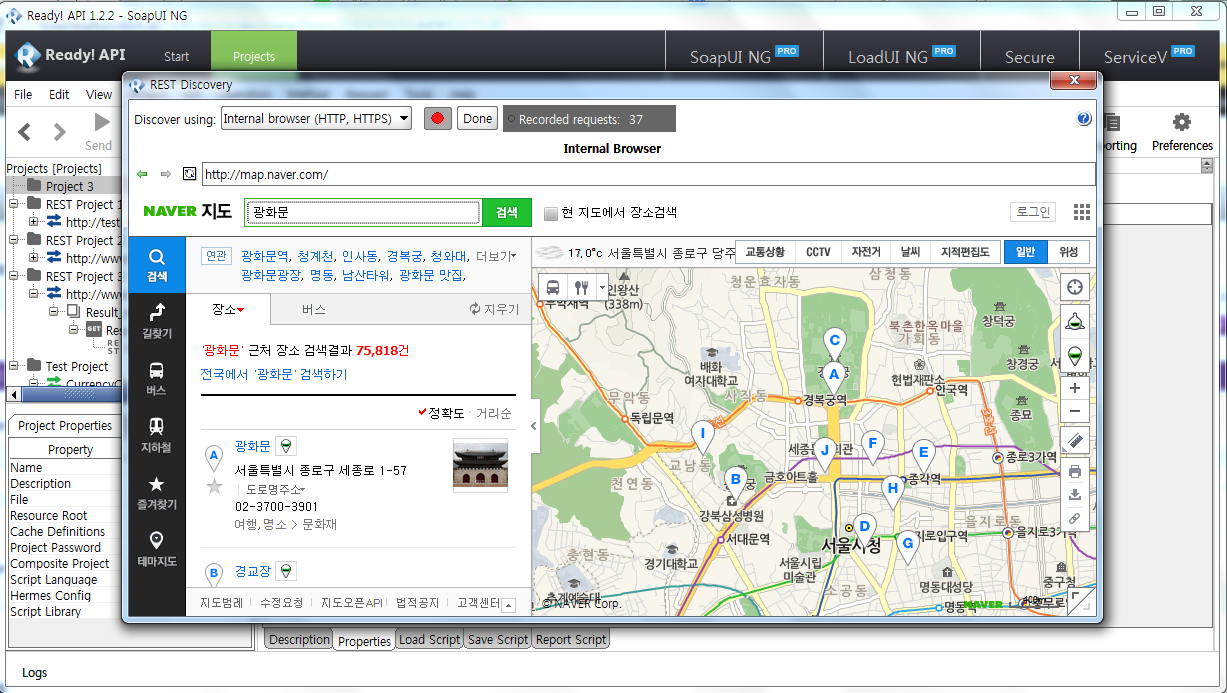The width and height of the screenshot is (1227, 693).
Task: Open the Naver apps grid icon
Action: [x=1081, y=212]
